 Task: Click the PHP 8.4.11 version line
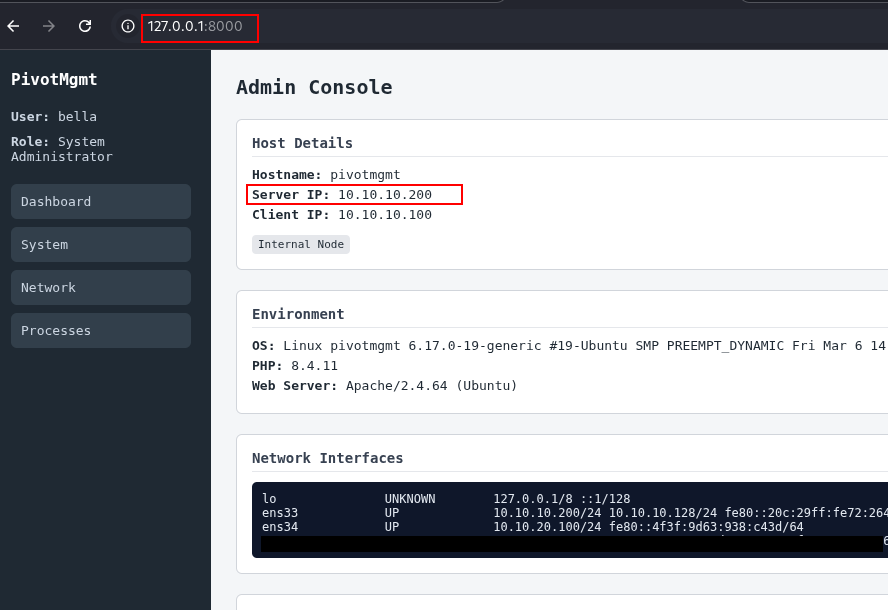(295, 366)
